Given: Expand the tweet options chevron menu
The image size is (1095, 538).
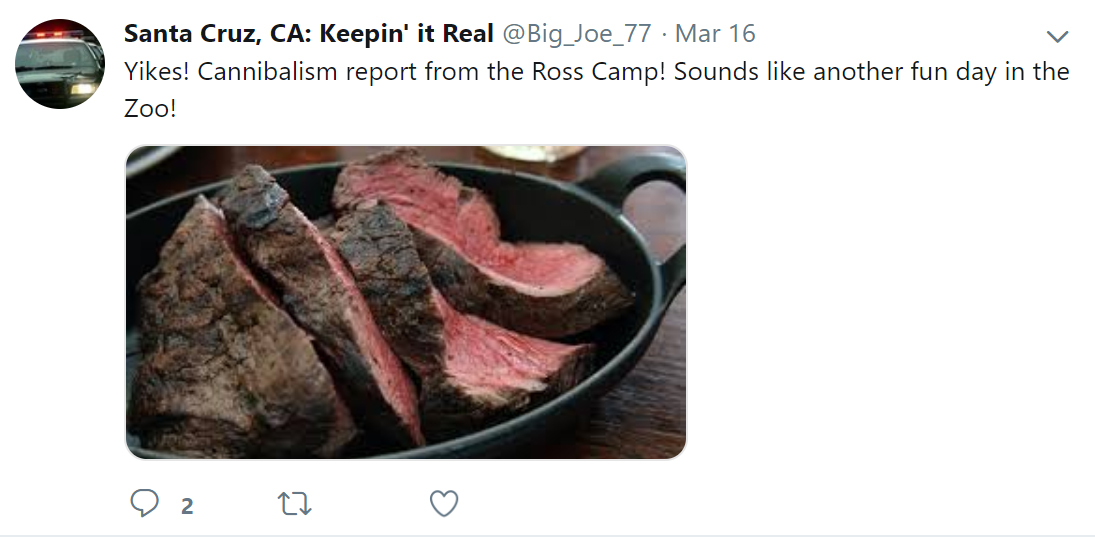Looking at the screenshot, I should pos(1057,37).
